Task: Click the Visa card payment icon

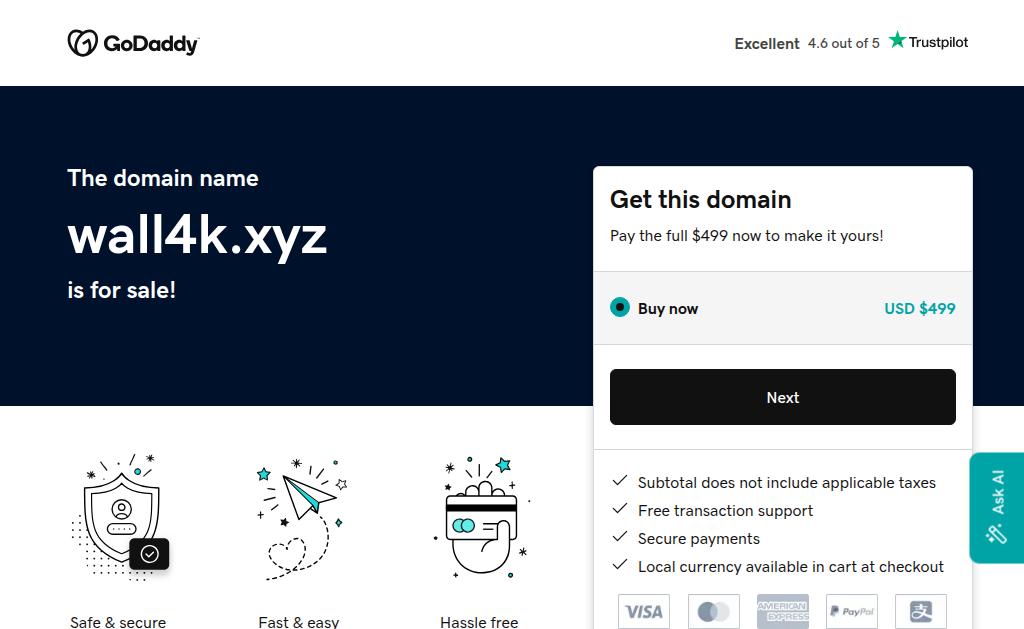Action: pyautogui.click(x=644, y=611)
